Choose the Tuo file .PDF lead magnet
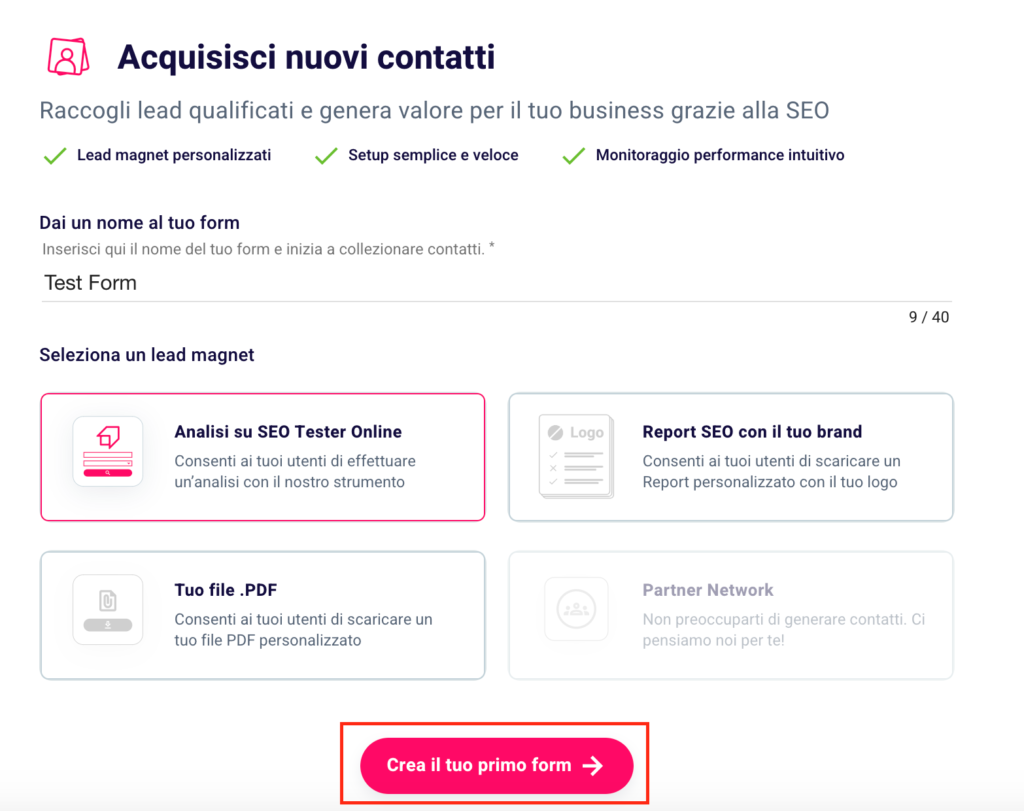The image size is (1024, 811). pyautogui.click(x=263, y=615)
